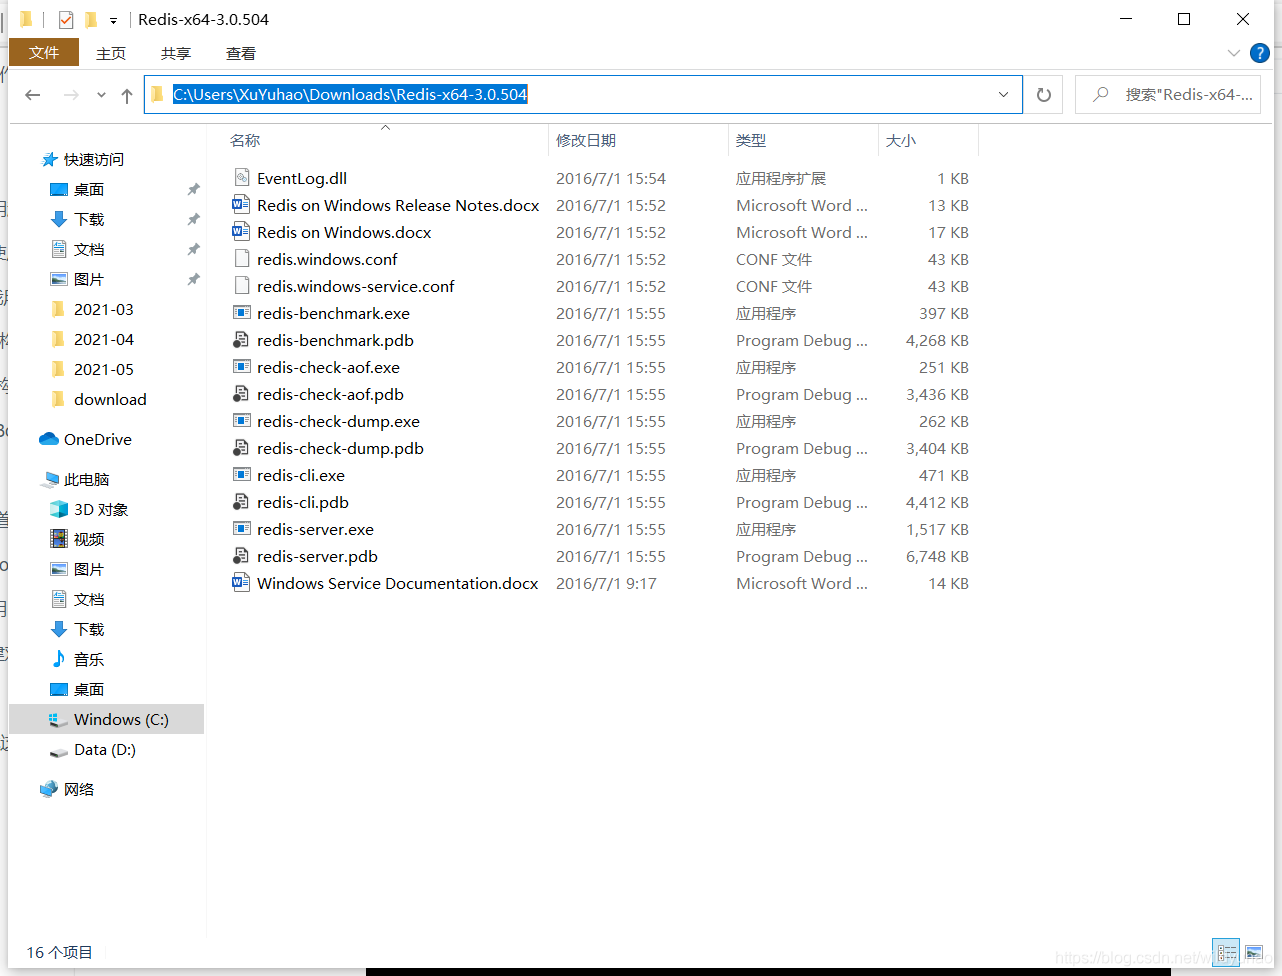Open the address bar history dropdown
The image size is (1282, 976).
1003,95
